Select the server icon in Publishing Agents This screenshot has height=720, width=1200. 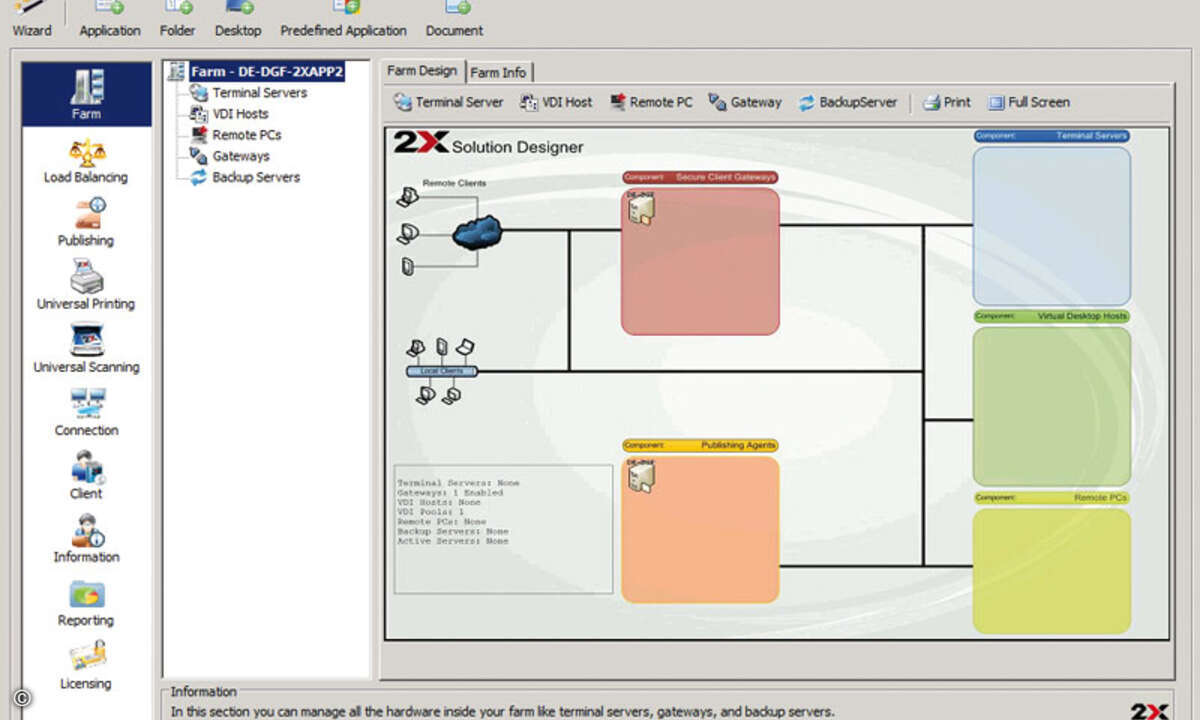640,477
